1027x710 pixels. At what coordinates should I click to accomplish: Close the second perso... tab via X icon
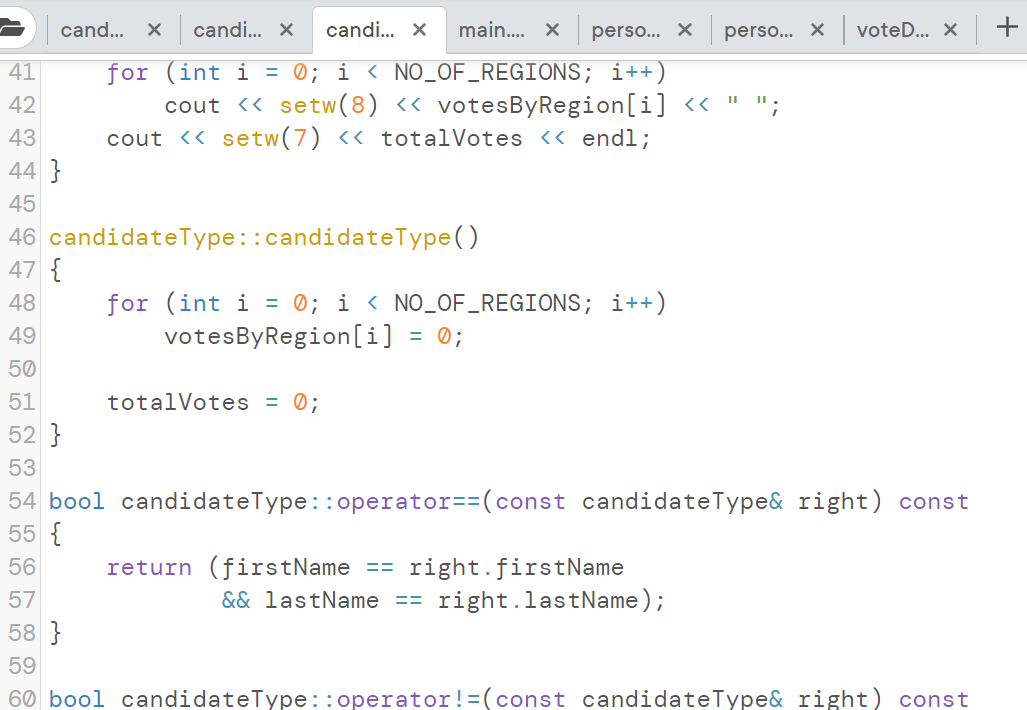click(816, 30)
